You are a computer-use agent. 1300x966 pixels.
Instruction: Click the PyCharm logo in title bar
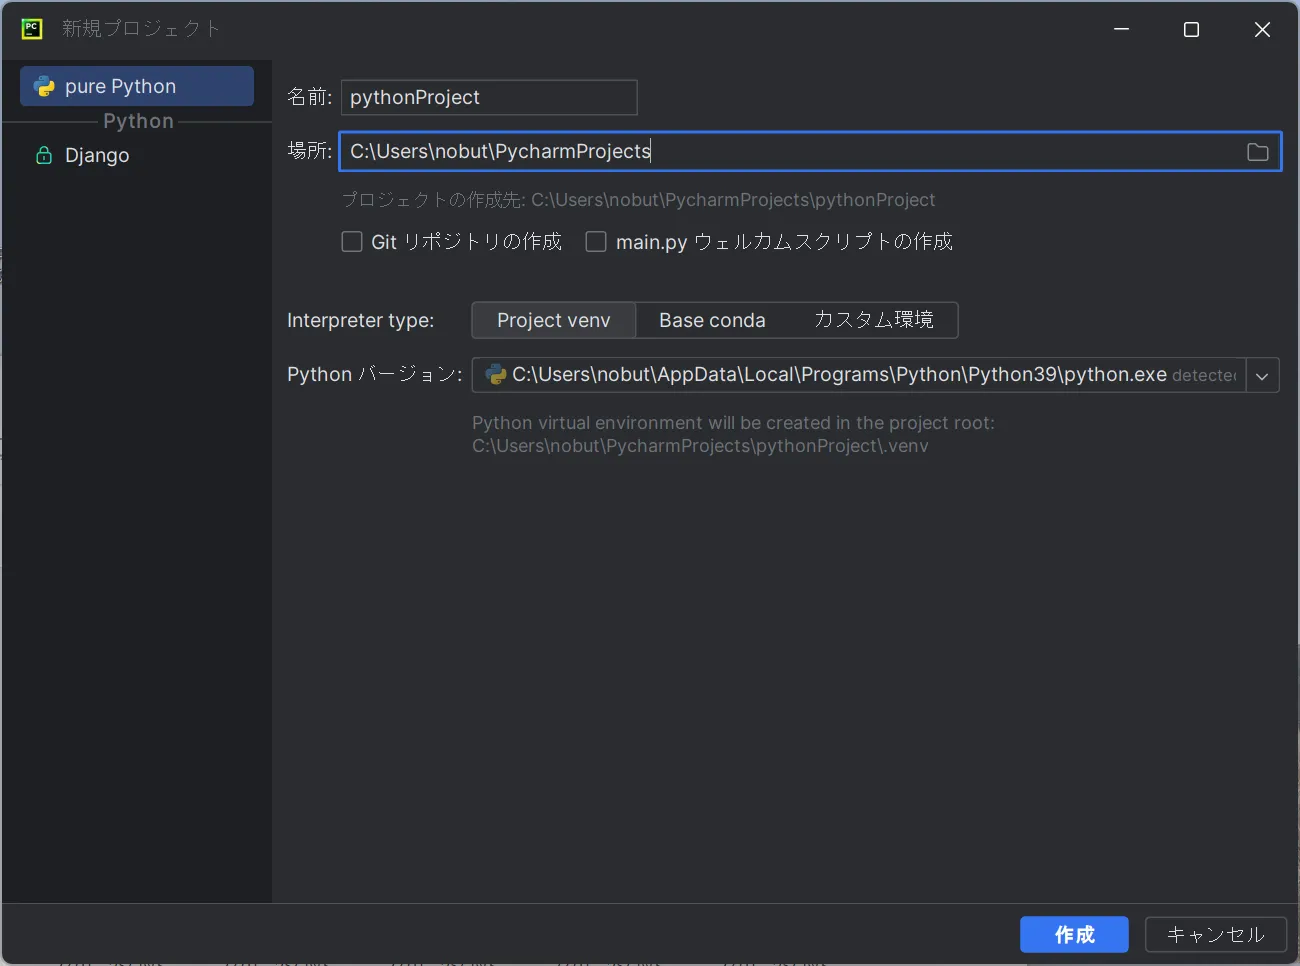[x=32, y=29]
